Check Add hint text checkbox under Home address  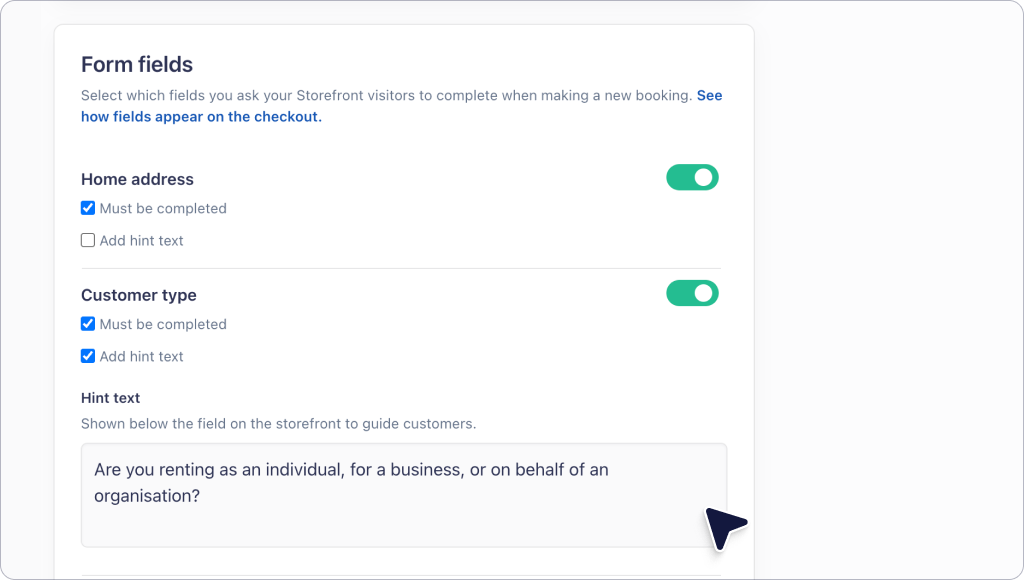88,240
